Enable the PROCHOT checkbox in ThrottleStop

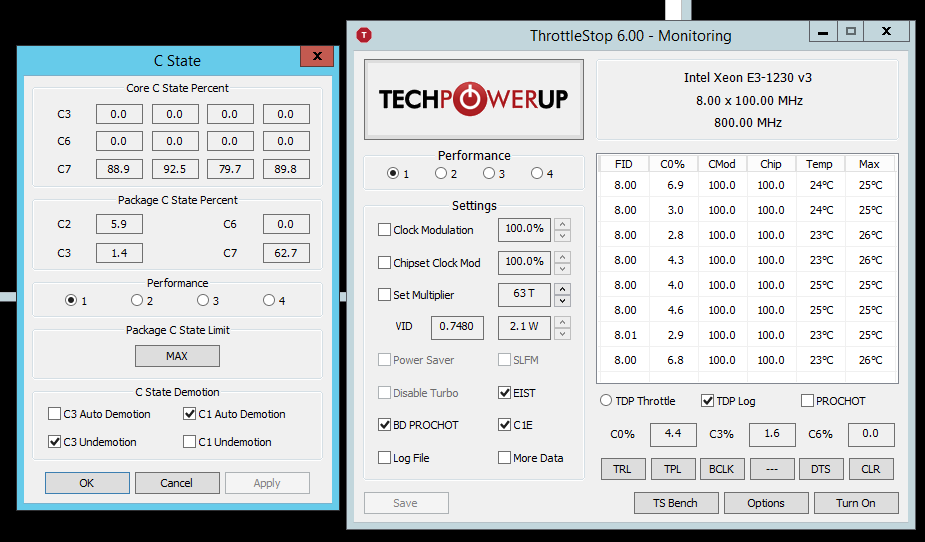coord(807,400)
